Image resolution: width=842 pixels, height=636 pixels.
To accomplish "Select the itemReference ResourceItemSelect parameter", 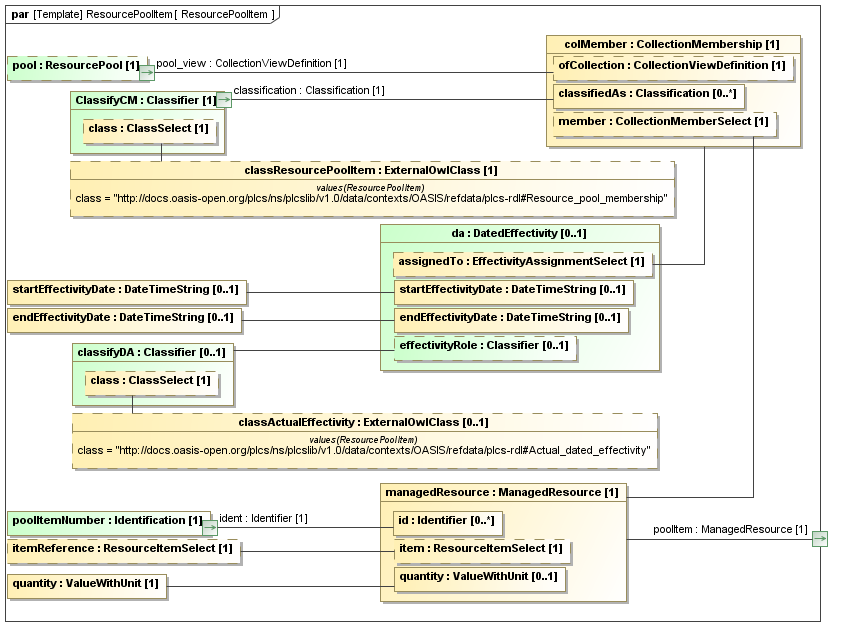I will (123, 548).
